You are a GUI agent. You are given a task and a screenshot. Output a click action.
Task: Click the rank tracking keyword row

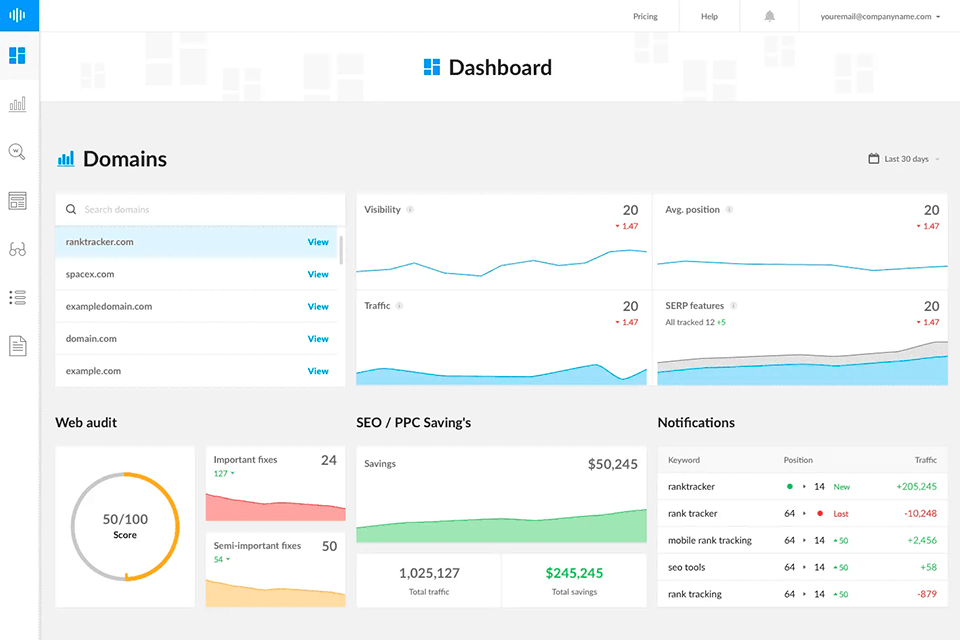(803, 594)
